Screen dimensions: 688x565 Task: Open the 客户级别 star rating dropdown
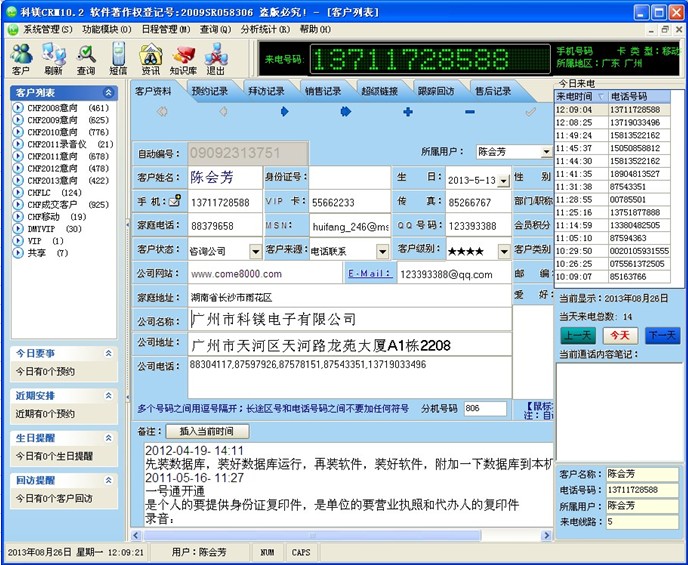[504, 250]
